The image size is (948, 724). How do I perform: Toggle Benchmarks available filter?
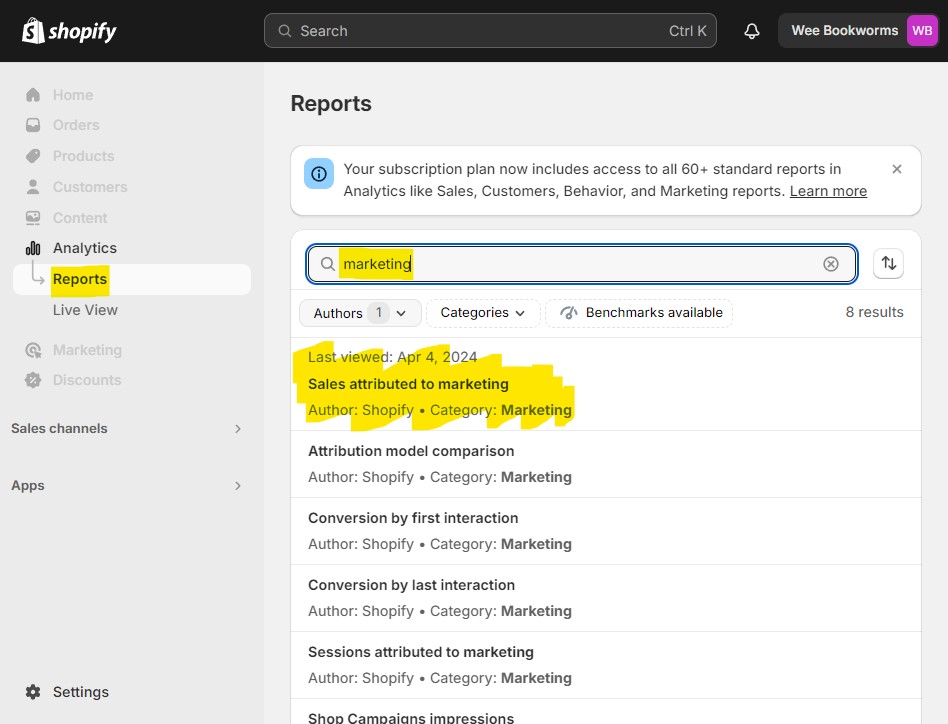pos(639,313)
